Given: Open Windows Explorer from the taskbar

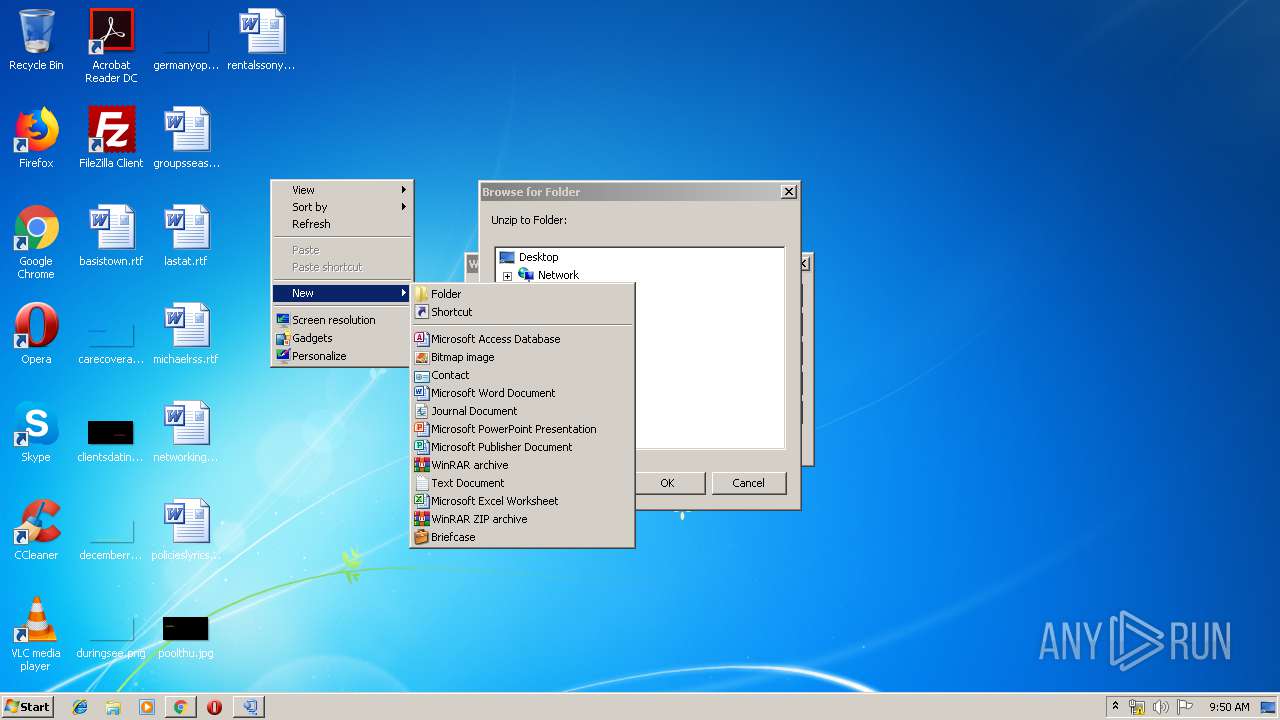Looking at the screenshot, I should pyautogui.click(x=113, y=707).
